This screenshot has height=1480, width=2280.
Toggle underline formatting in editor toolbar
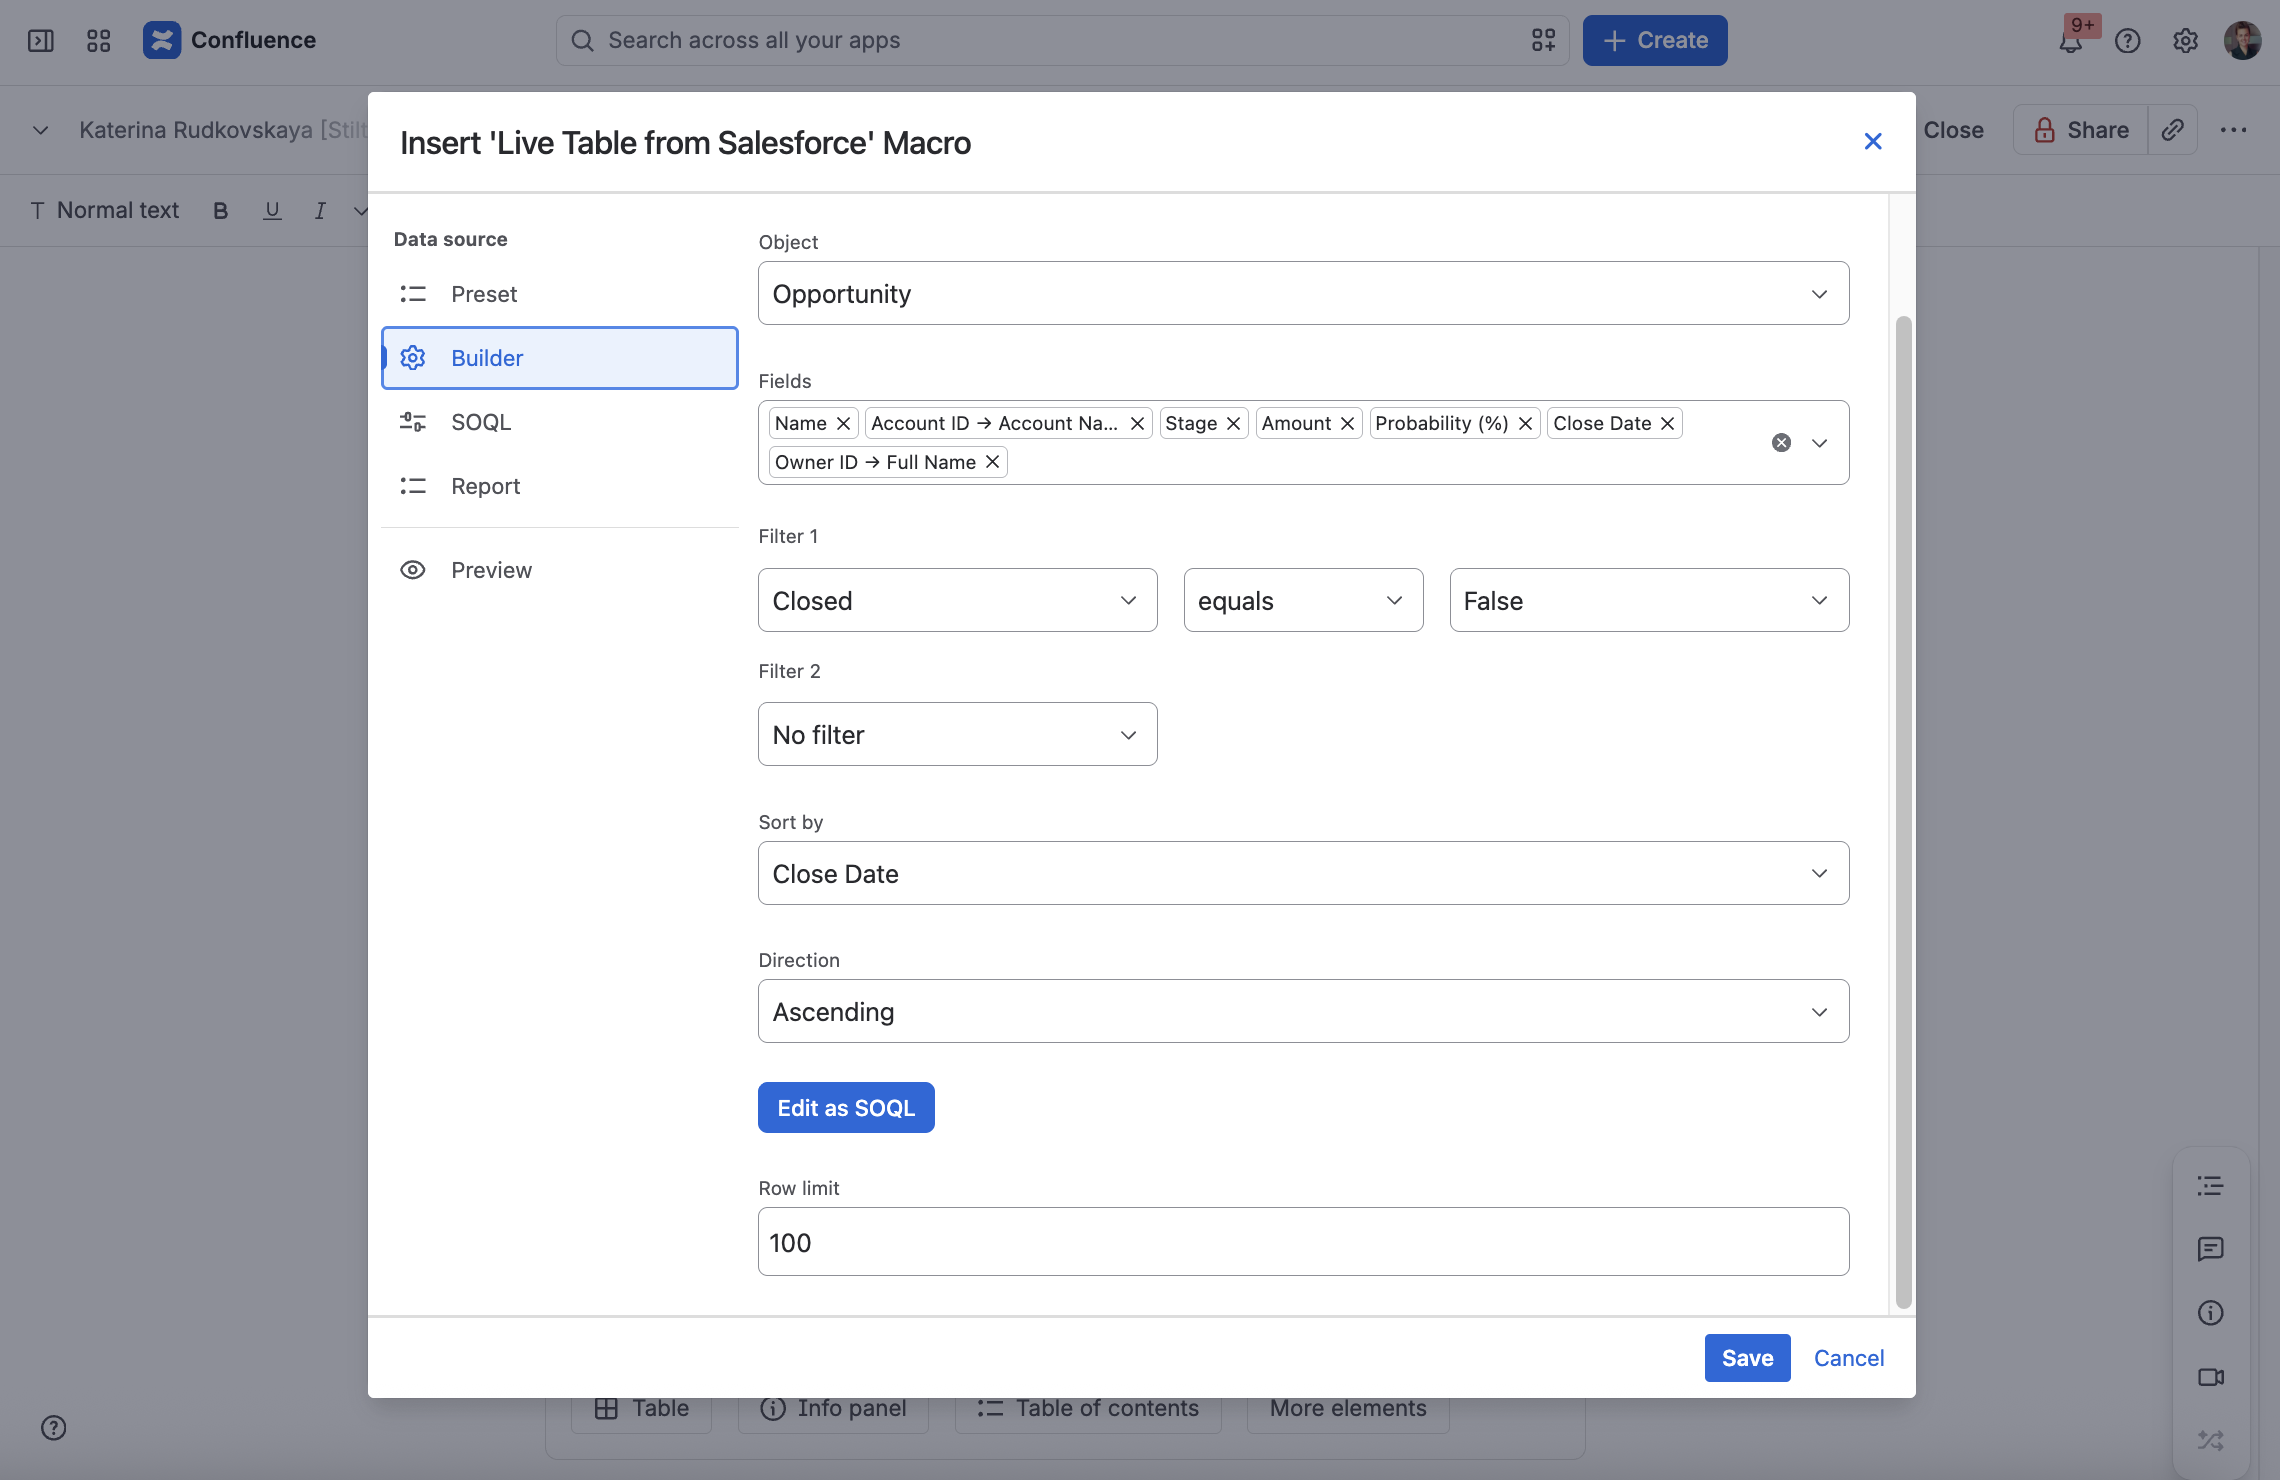pyautogui.click(x=271, y=211)
